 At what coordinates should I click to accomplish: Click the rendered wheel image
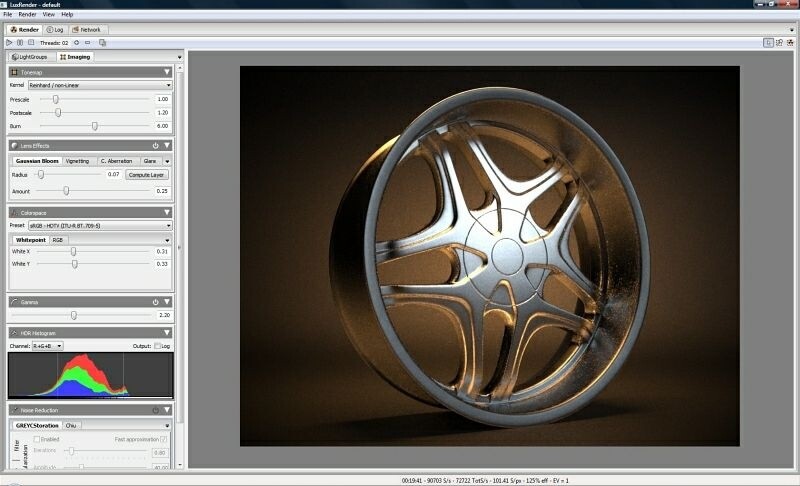pyautogui.click(x=490, y=256)
